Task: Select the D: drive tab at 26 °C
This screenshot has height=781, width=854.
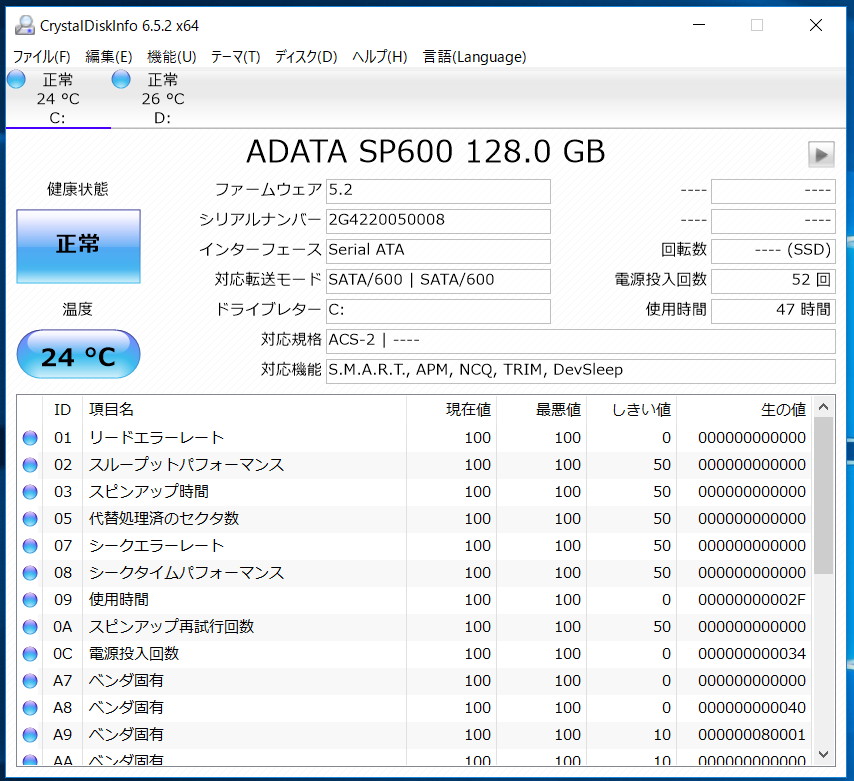Action: (x=162, y=99)
